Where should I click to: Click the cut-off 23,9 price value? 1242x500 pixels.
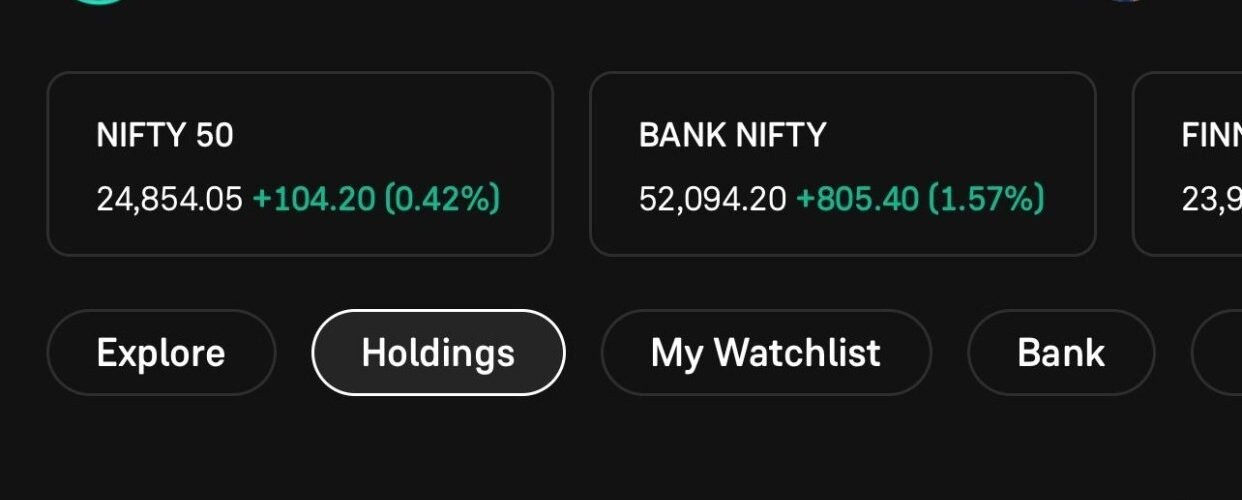1211,199
